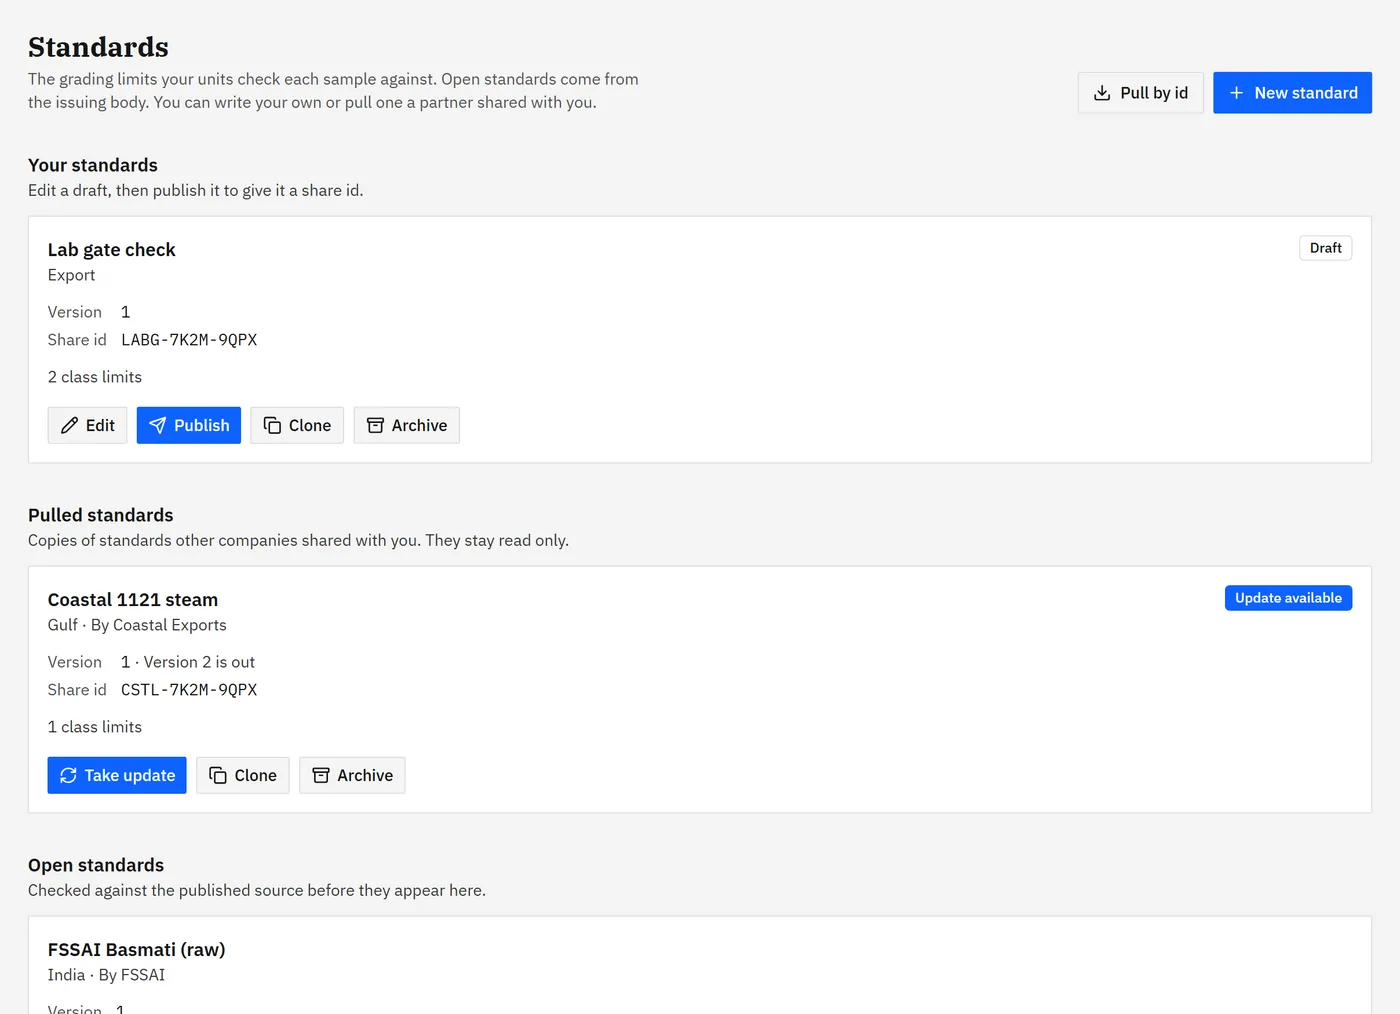Click the Draft status badge
The height and width of the screenshot is (1014, 1400).
1325,248
